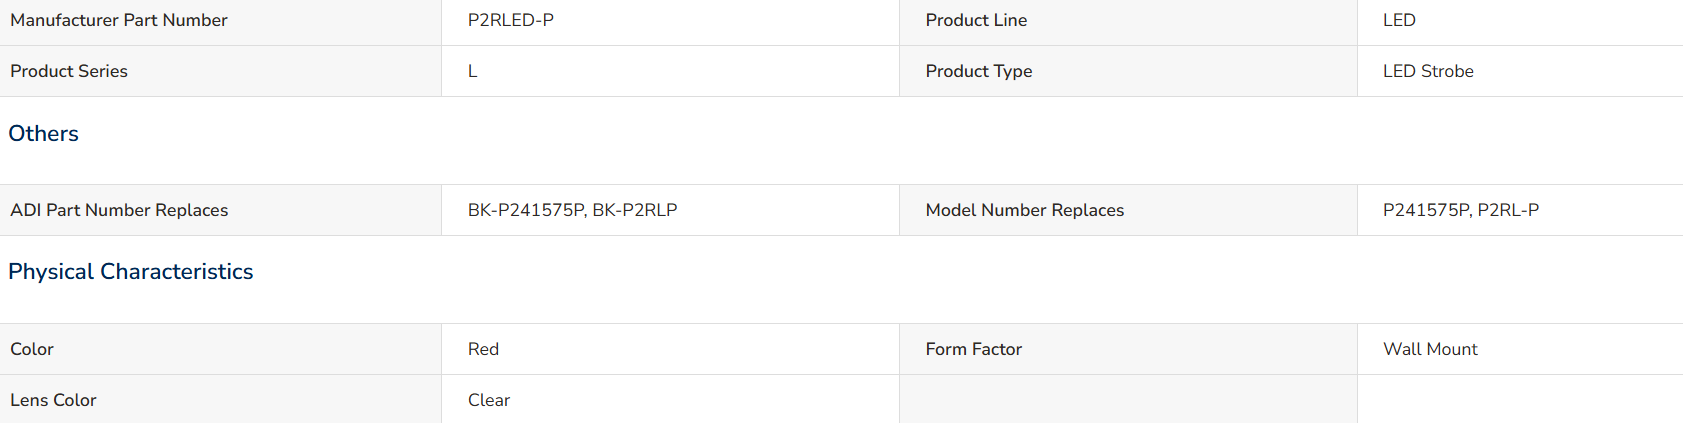
Task: Select the Form Factor label
Action: click(x=974, y=349)
